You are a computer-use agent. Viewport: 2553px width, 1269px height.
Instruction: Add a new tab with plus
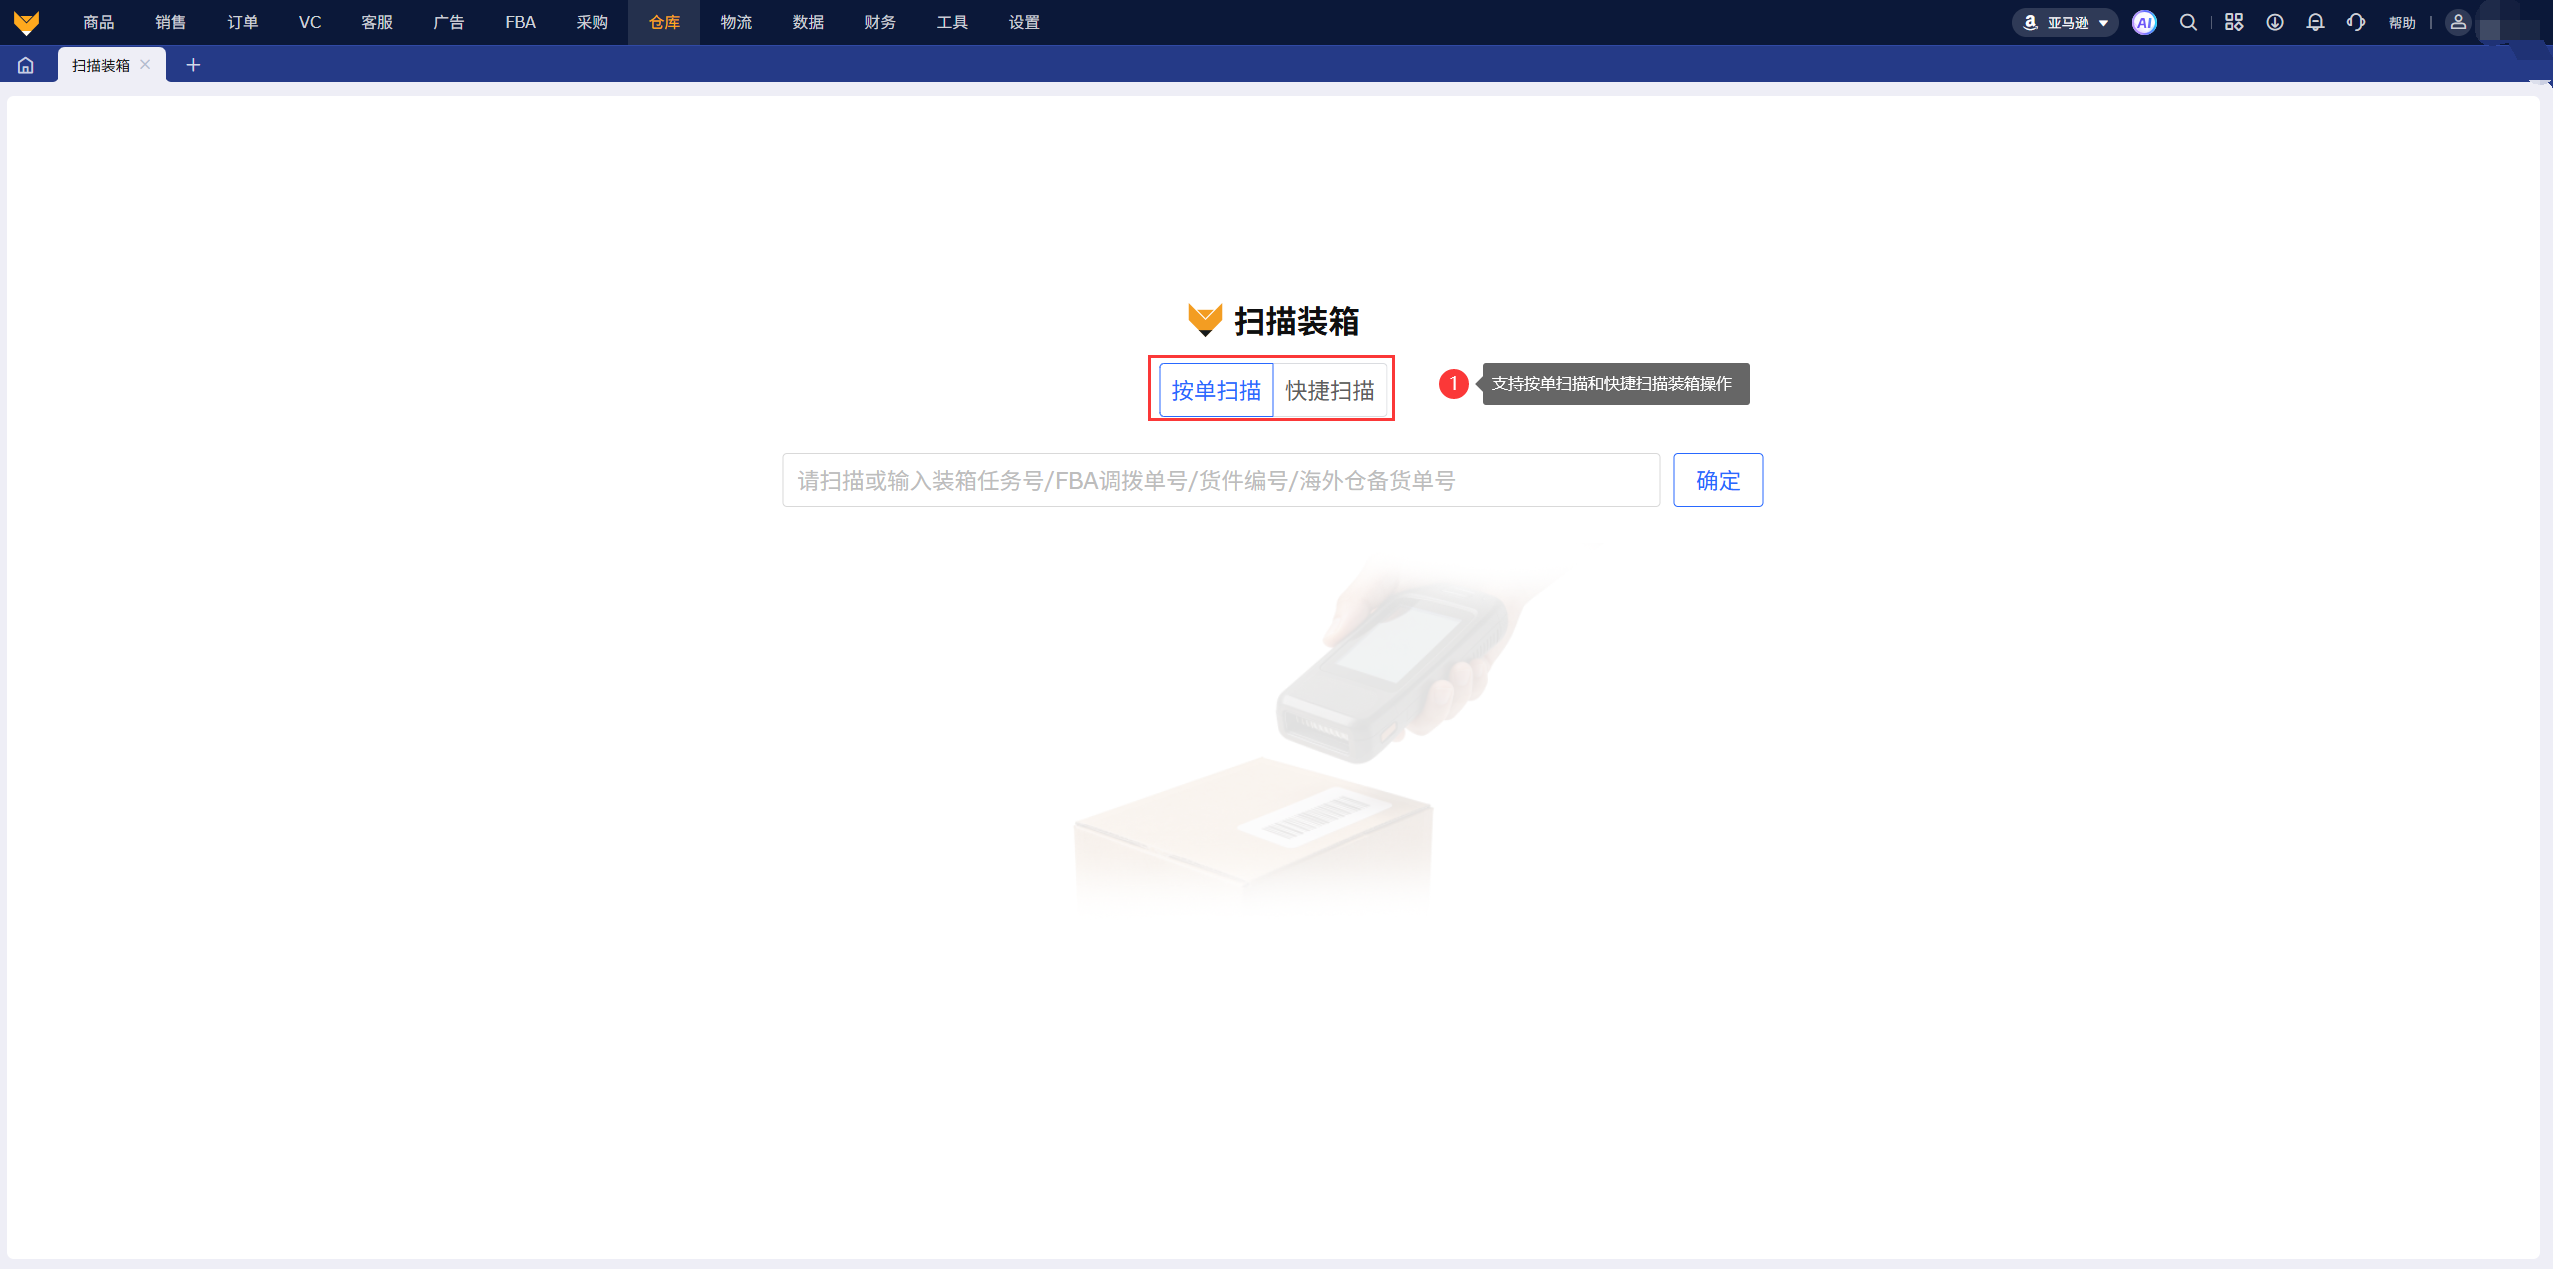[x=193, y=65]
